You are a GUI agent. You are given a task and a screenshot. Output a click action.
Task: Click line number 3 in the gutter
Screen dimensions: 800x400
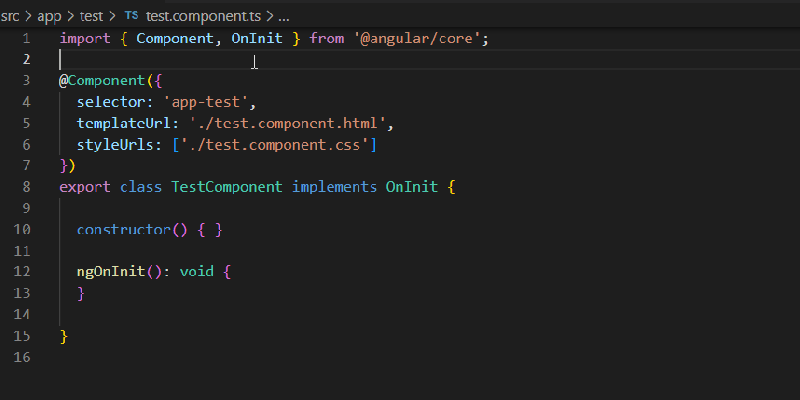[x=26, y=81]
